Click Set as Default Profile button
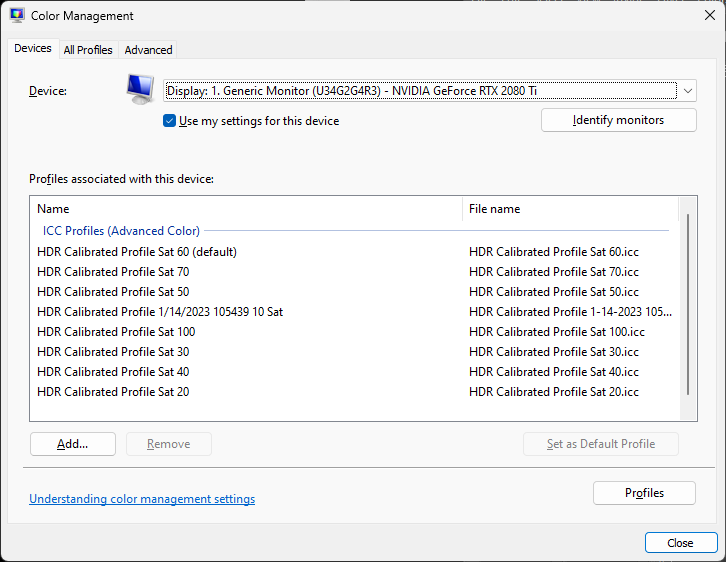 coord(601,444)
